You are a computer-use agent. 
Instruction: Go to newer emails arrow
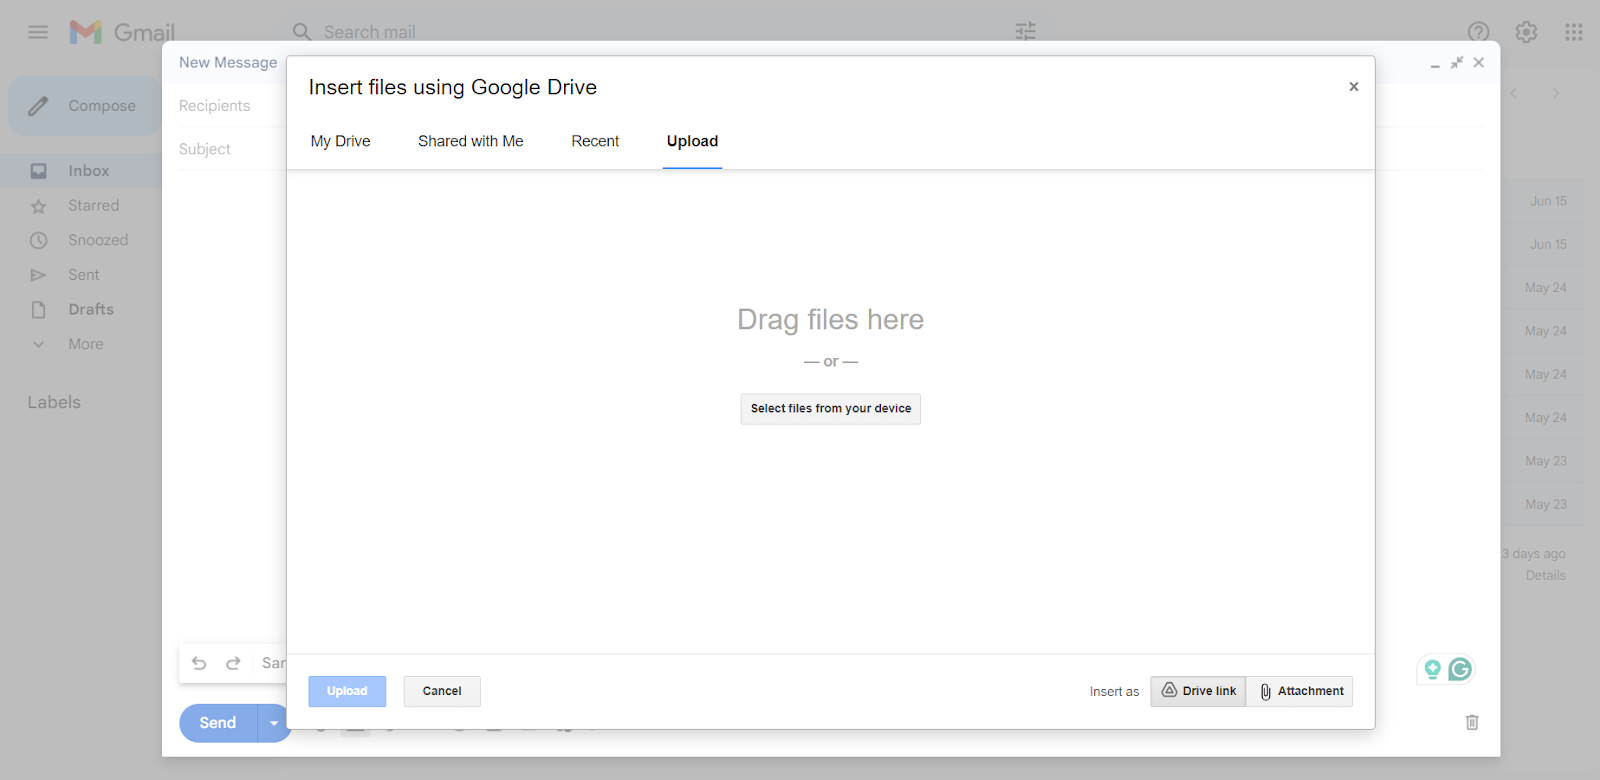[x=1514, y=93]
